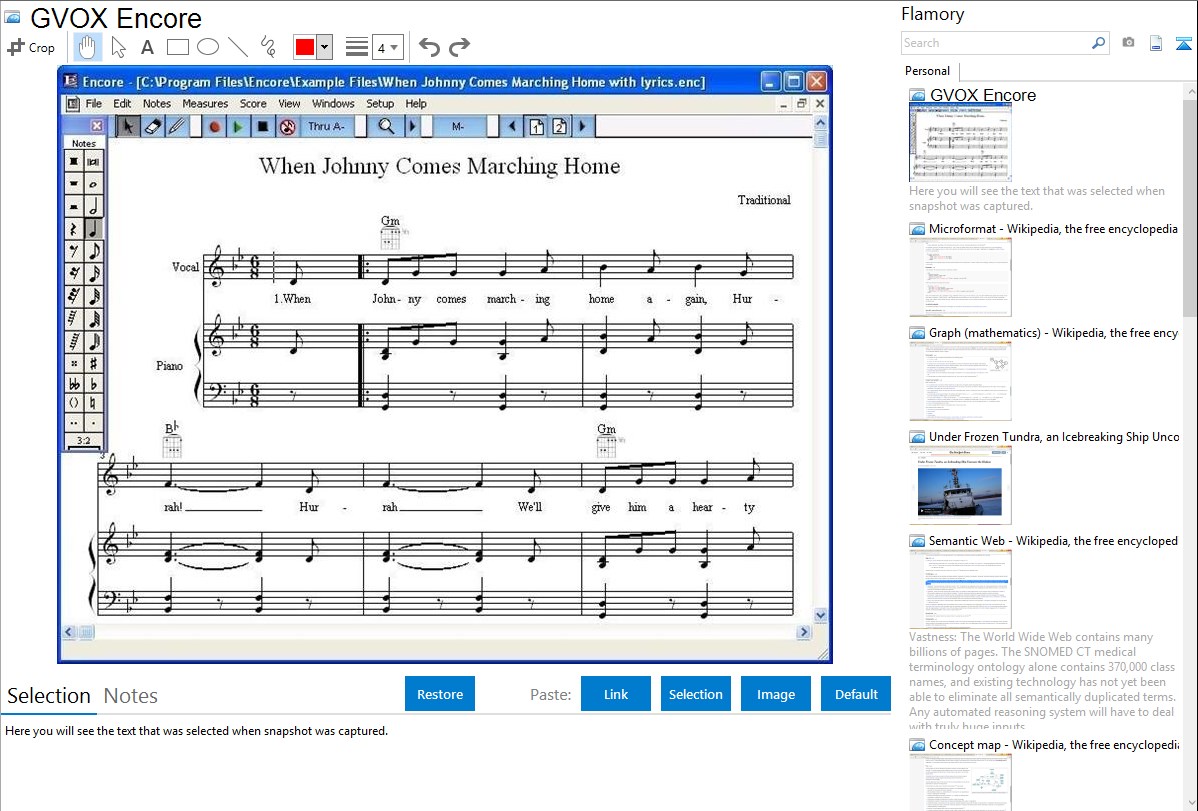Image resolution: width=1198 pixels, height=811 pixels.
Task: Open the Personal tab
Action: tap(927, 71)
